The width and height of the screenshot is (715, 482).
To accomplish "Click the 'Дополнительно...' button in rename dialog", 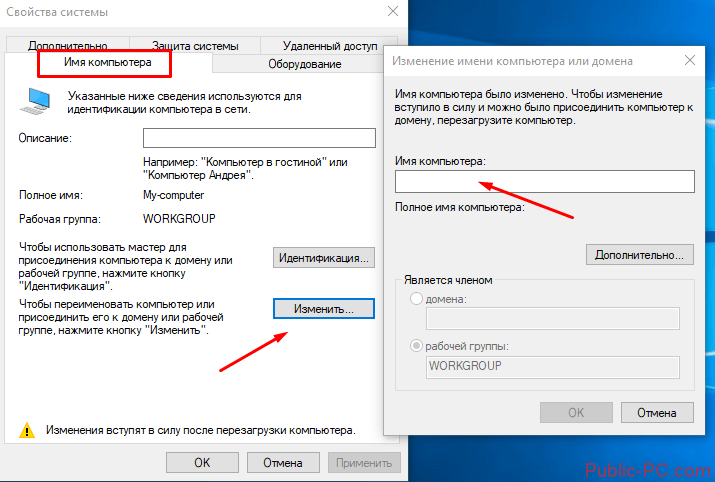I will tap(639, 255).
